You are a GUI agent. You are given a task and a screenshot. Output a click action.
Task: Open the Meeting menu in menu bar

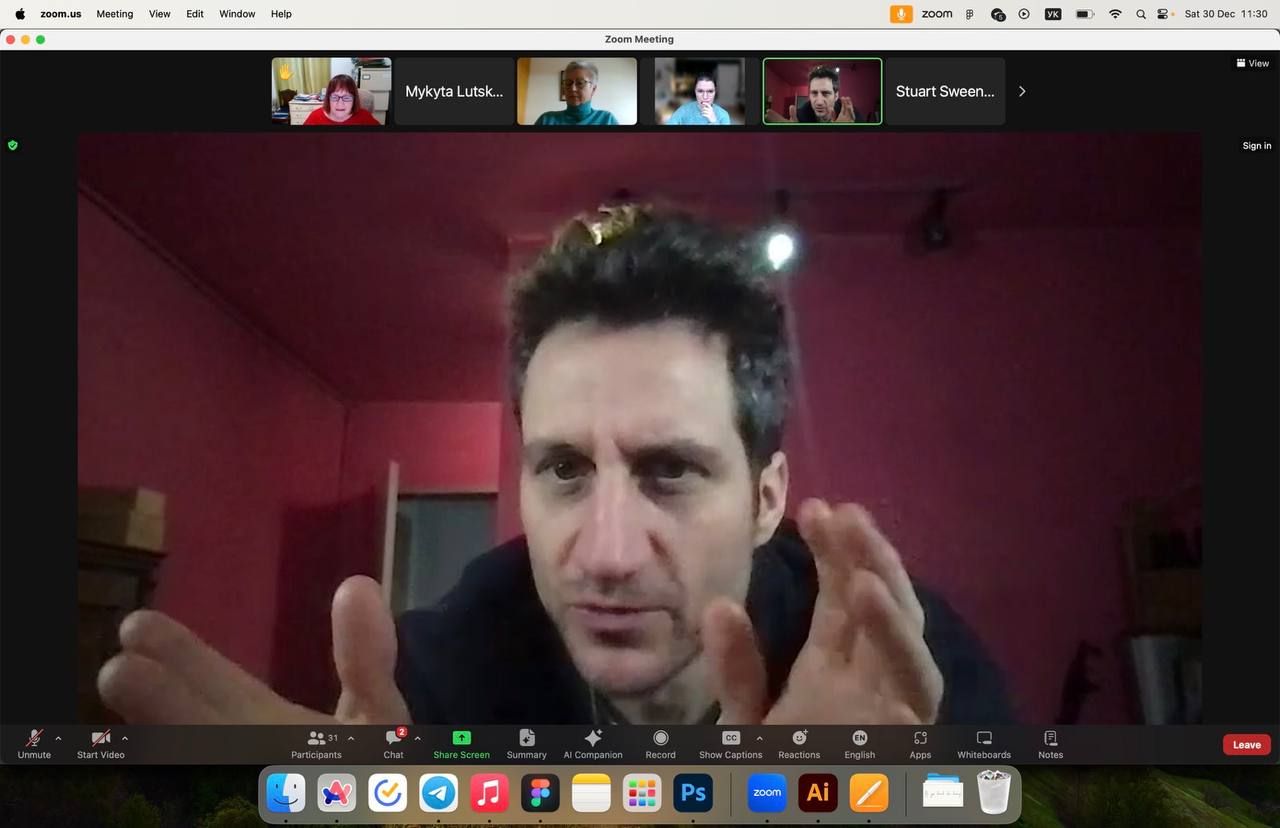coord(114,14)
